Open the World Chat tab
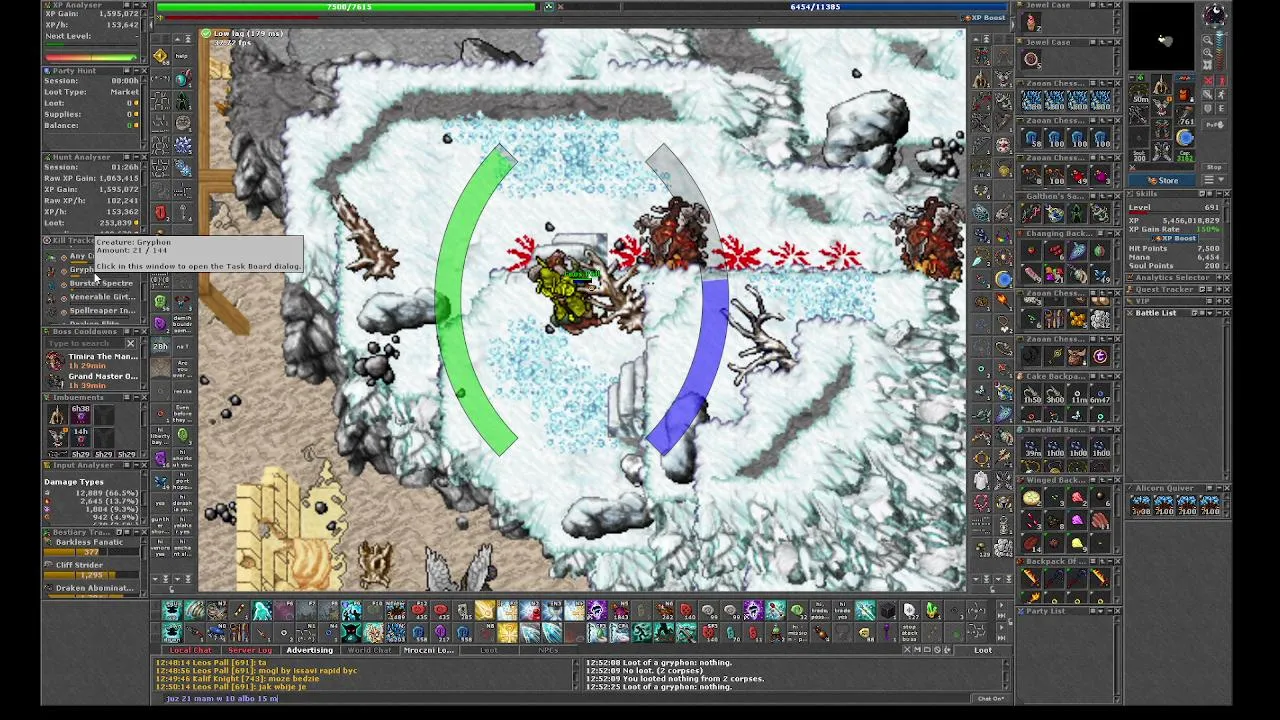 click(x=370, y=650)
